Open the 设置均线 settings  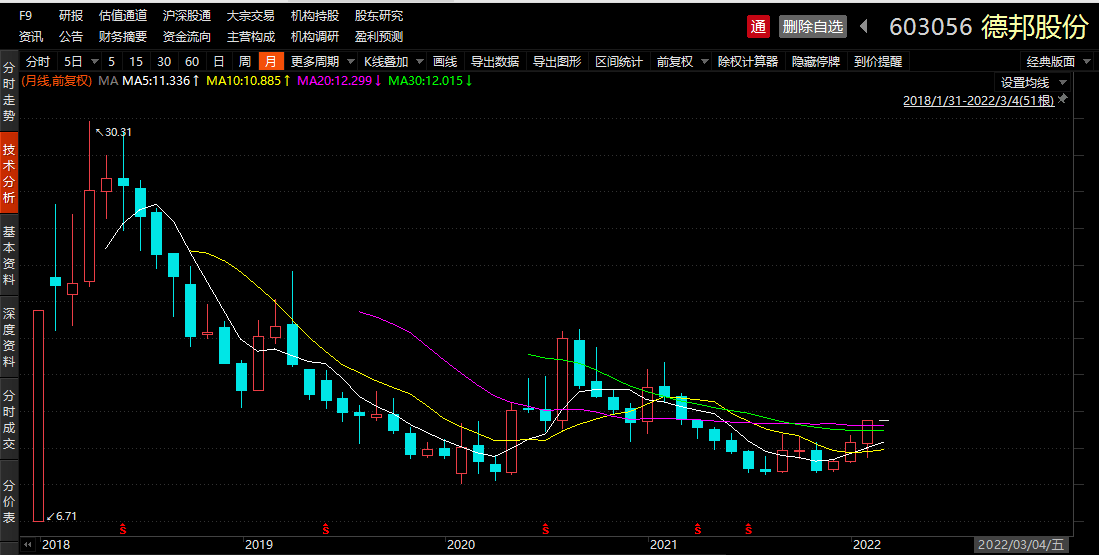[1033, 82]
